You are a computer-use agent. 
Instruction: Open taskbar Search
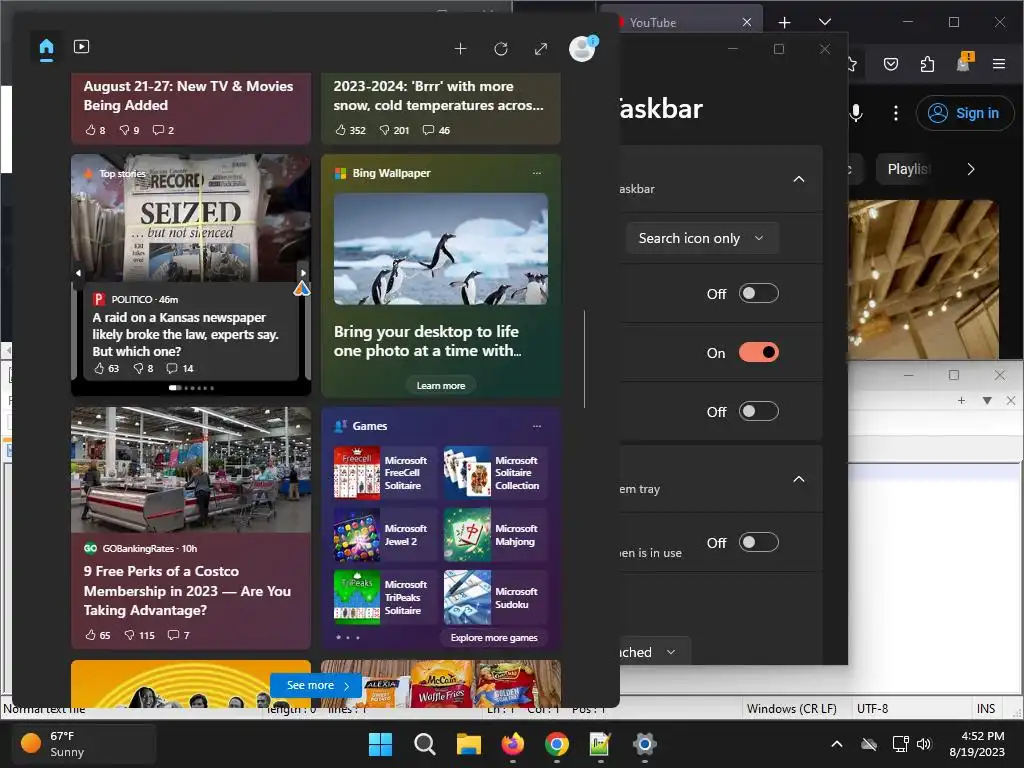point(424,744)
